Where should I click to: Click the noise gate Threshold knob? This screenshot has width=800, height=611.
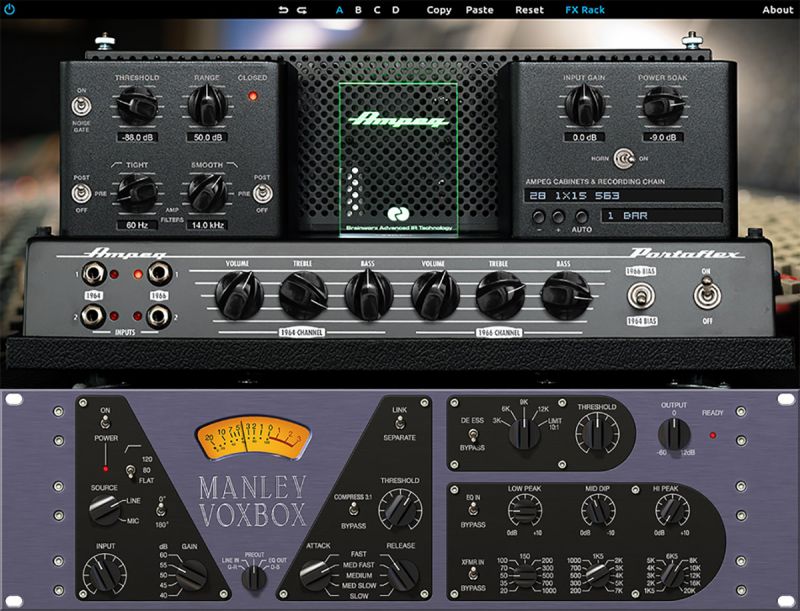coord(137,106)
